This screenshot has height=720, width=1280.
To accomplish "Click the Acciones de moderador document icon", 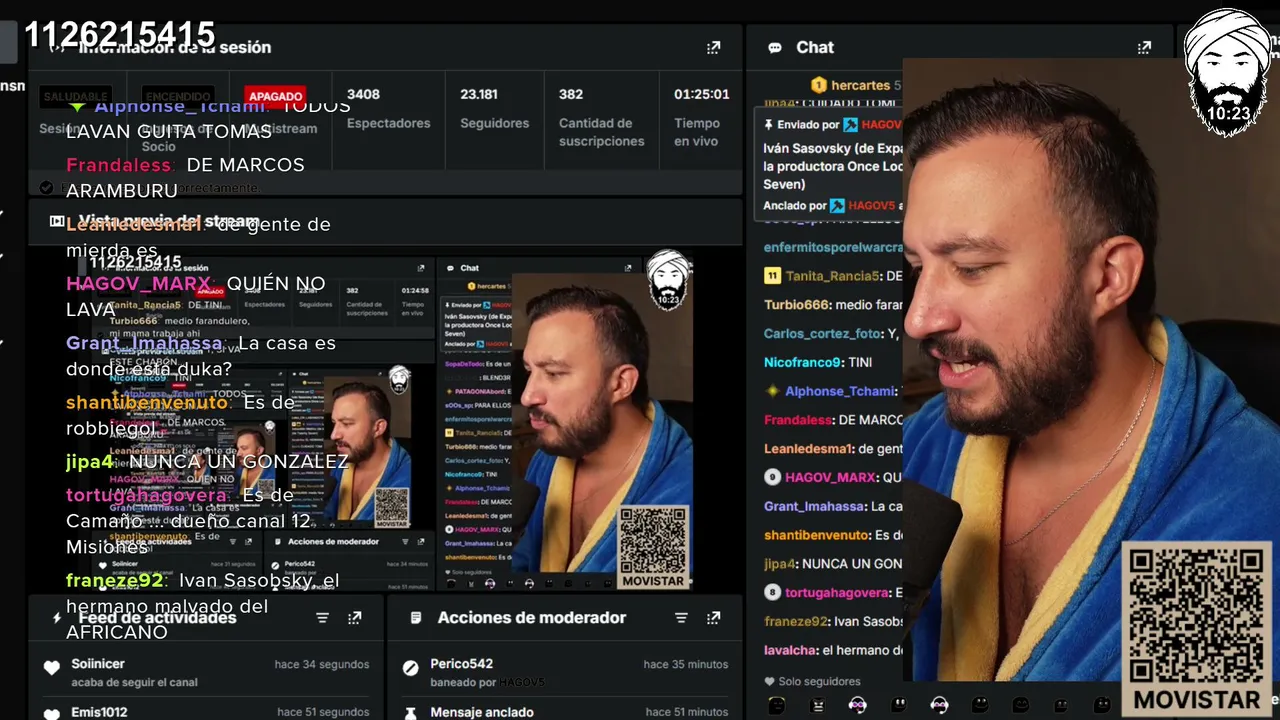I will point(416,618).
